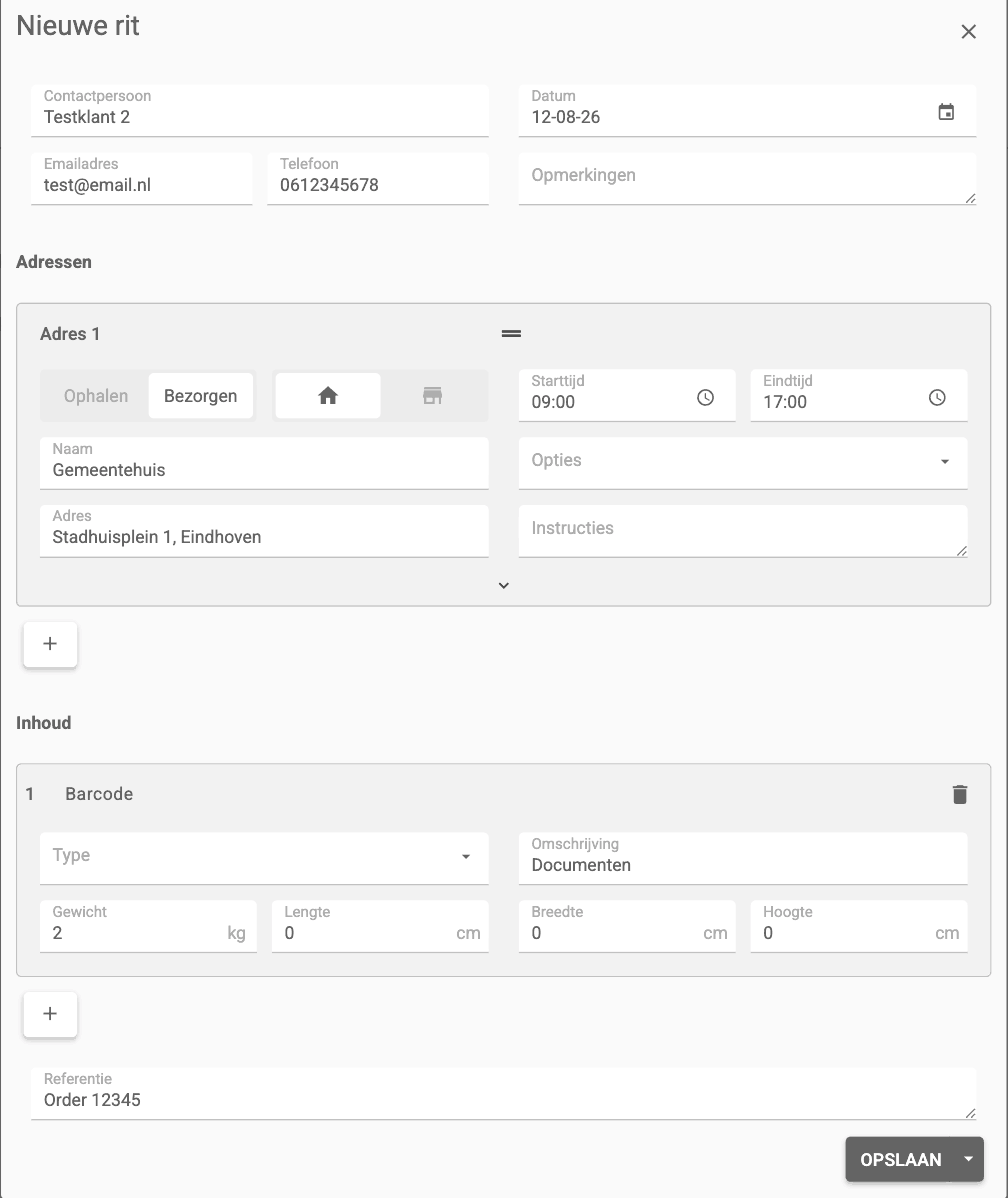Click the Datum field value 12-08-26
The width and height of the screenshot is (1008, 1198).
(x=566, y=117)
